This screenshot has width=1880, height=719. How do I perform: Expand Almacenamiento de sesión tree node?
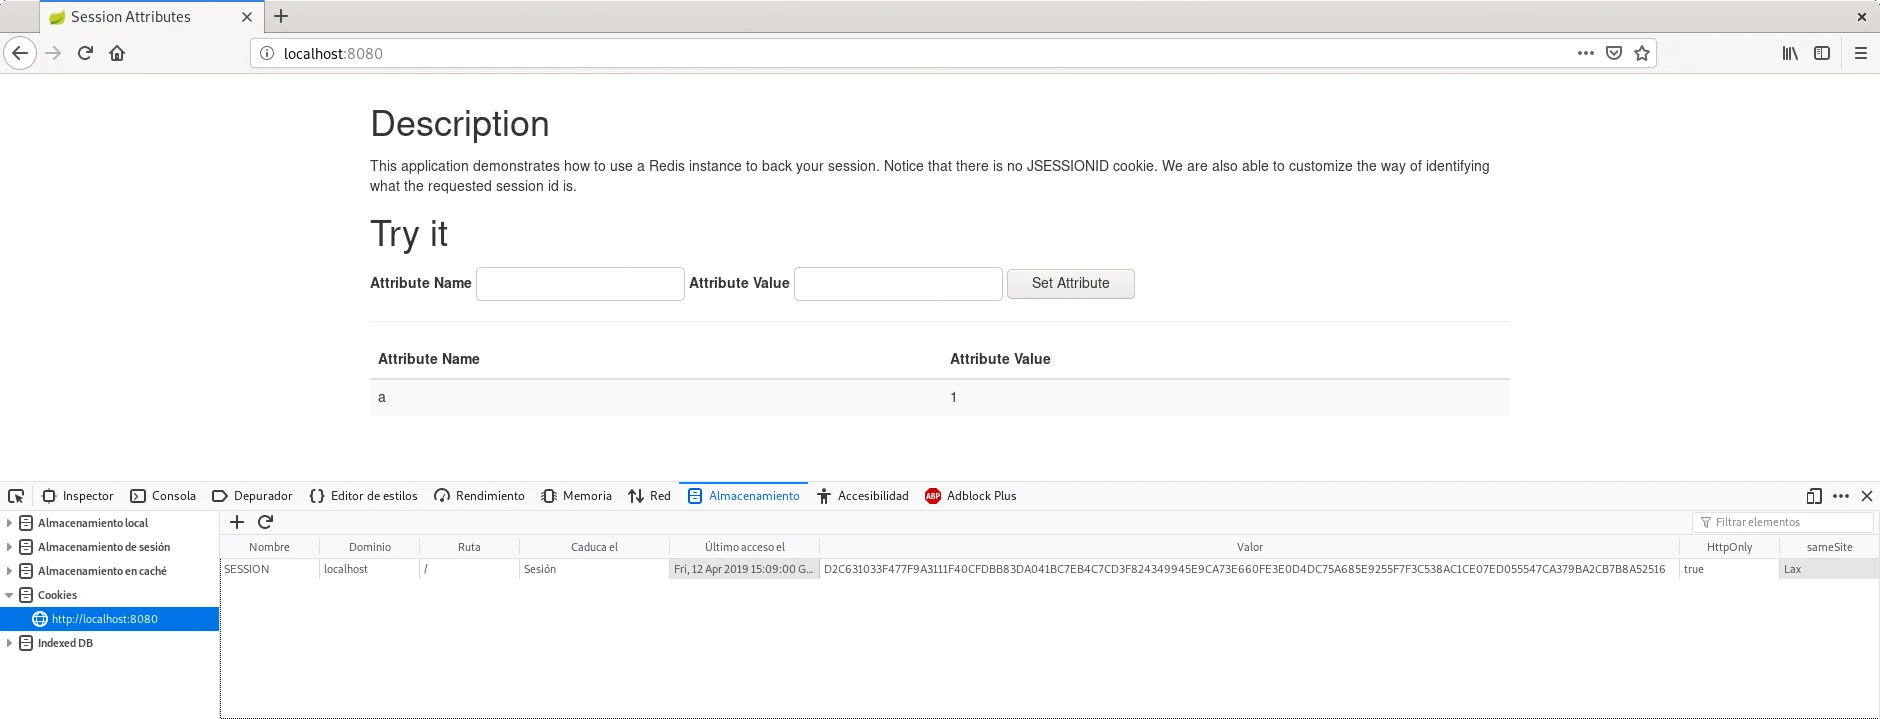[9, 547]
